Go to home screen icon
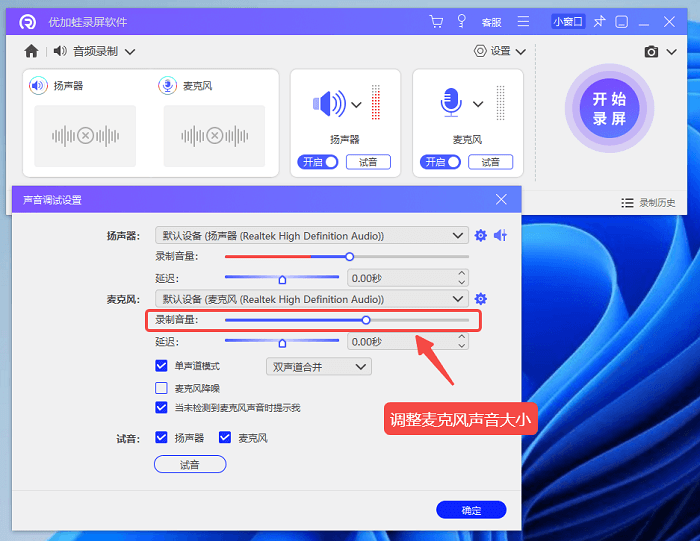The width and height of the screenshot is (700, 541). (31, 51)
